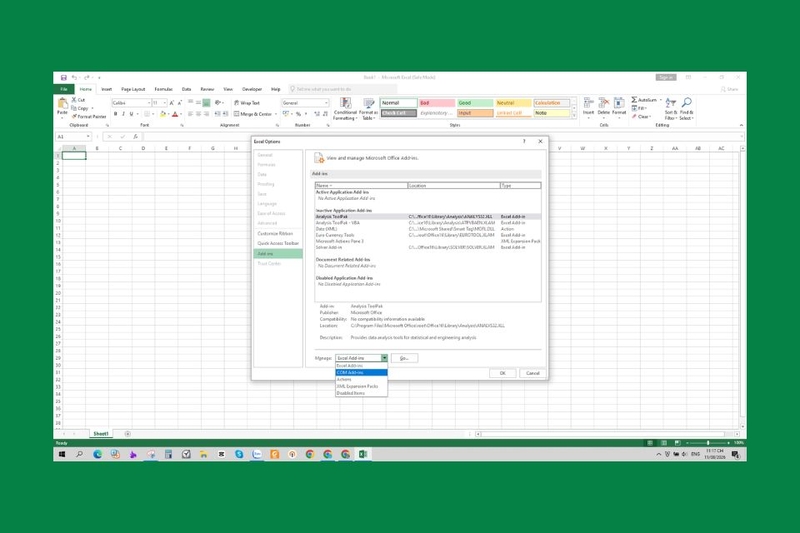The image size is (800, 533).
Task: Open Microsoft Edge from the taskbar
Action: [97, 454]
